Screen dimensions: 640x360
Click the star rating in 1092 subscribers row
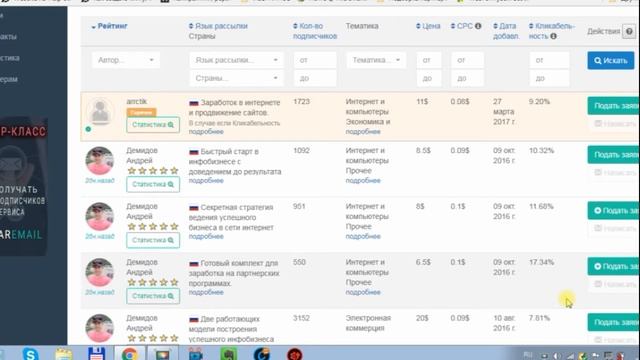[153, 171]
